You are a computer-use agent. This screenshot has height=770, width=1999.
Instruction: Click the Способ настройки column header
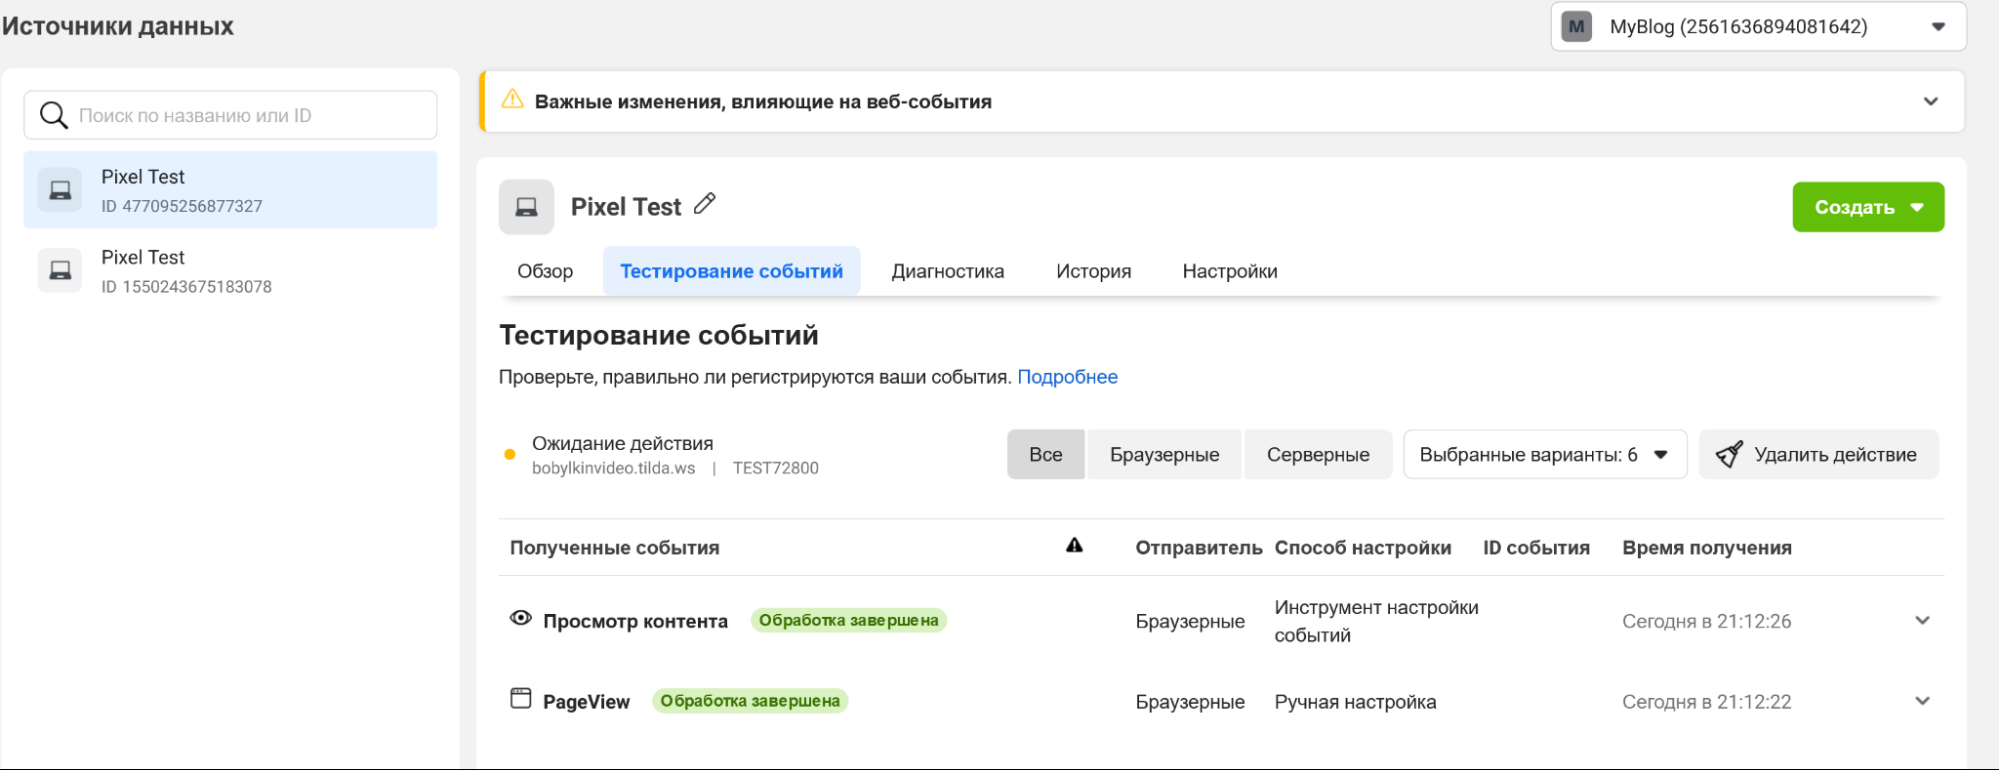click(1362, 548)
